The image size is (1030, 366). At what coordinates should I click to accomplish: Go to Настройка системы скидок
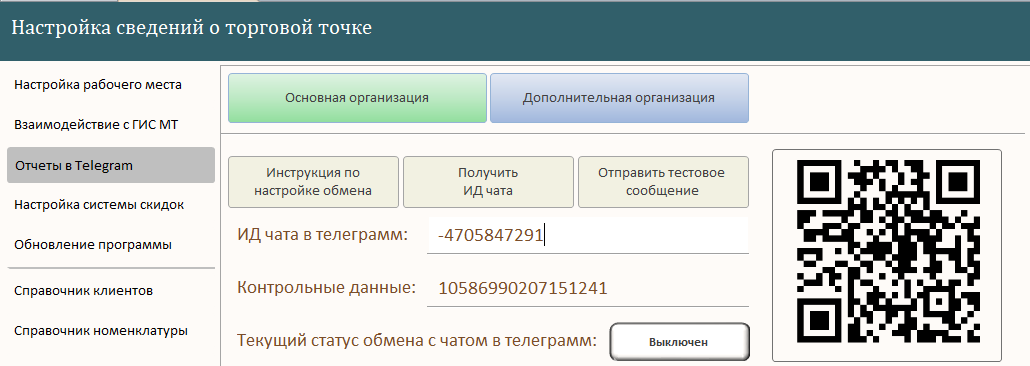pos(99,204)
